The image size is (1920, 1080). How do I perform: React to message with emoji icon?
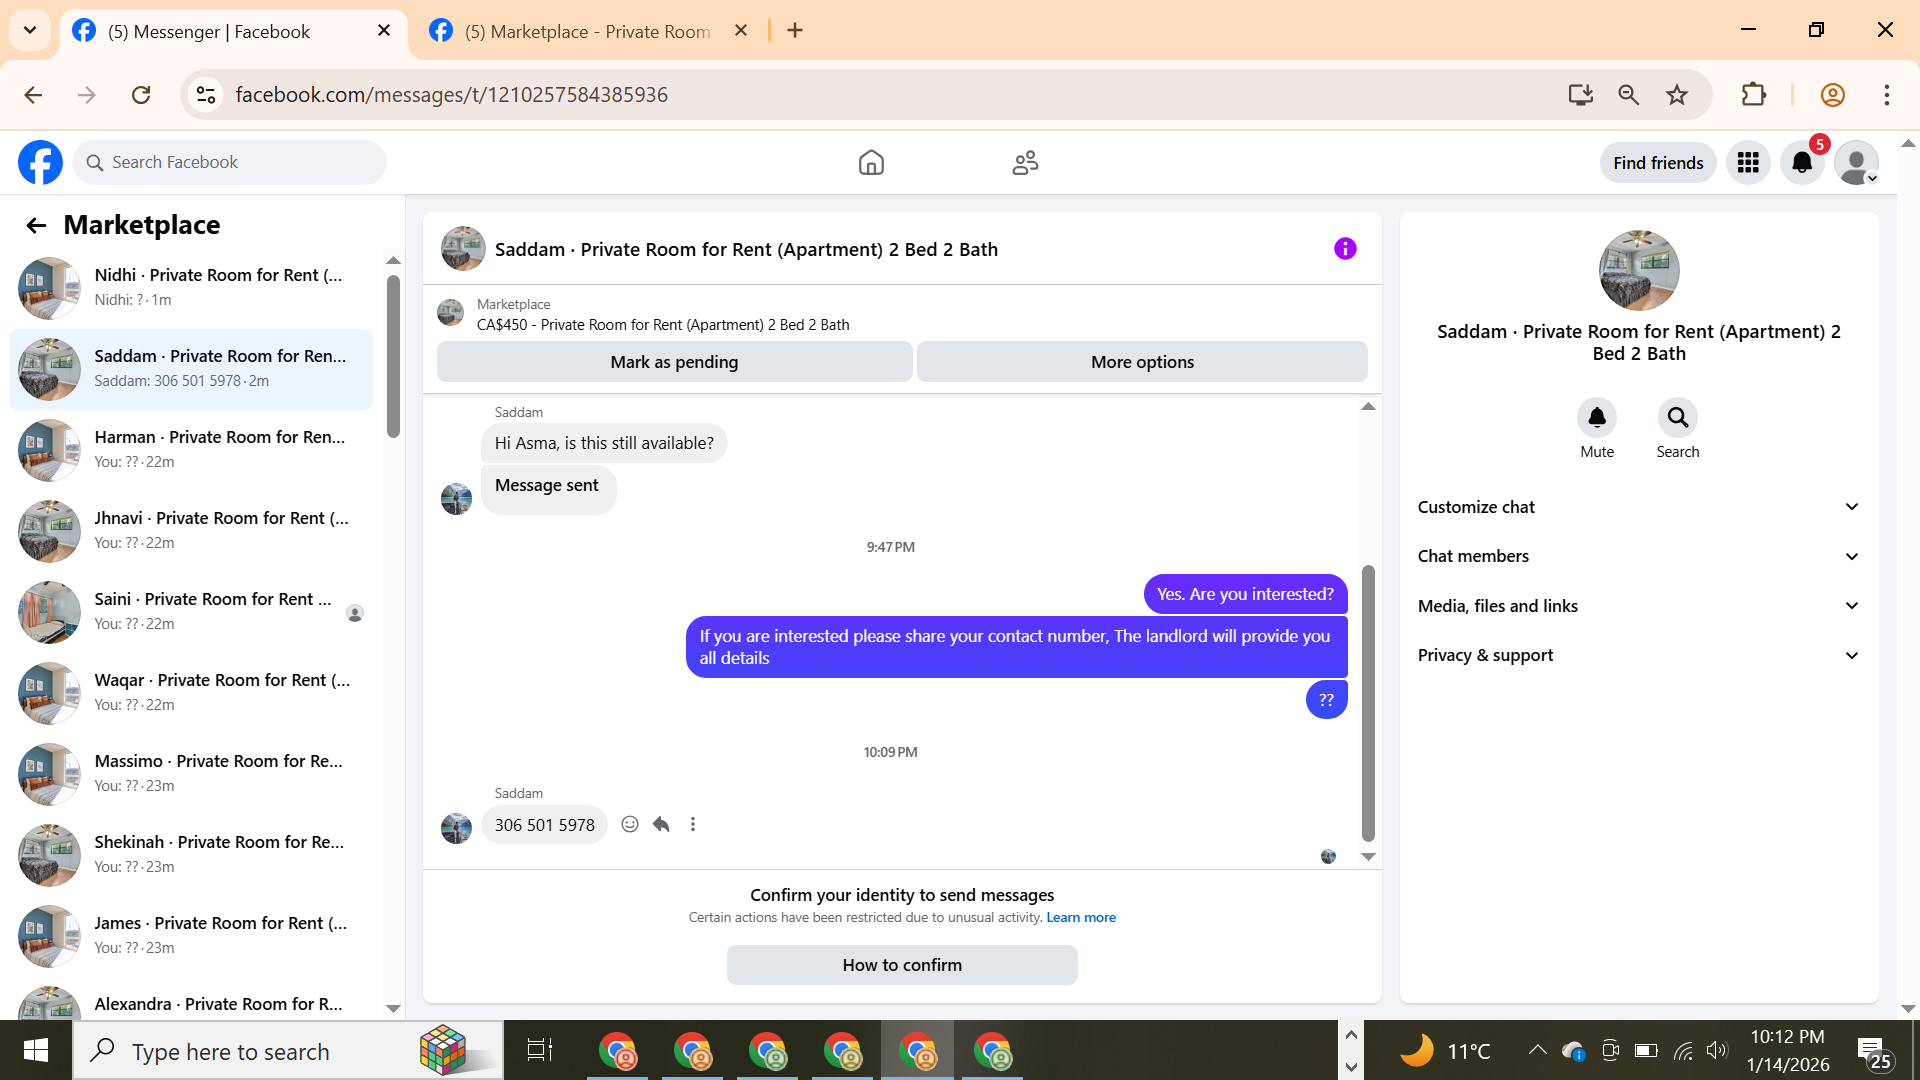pyautogui.click(x=630, y=824)
